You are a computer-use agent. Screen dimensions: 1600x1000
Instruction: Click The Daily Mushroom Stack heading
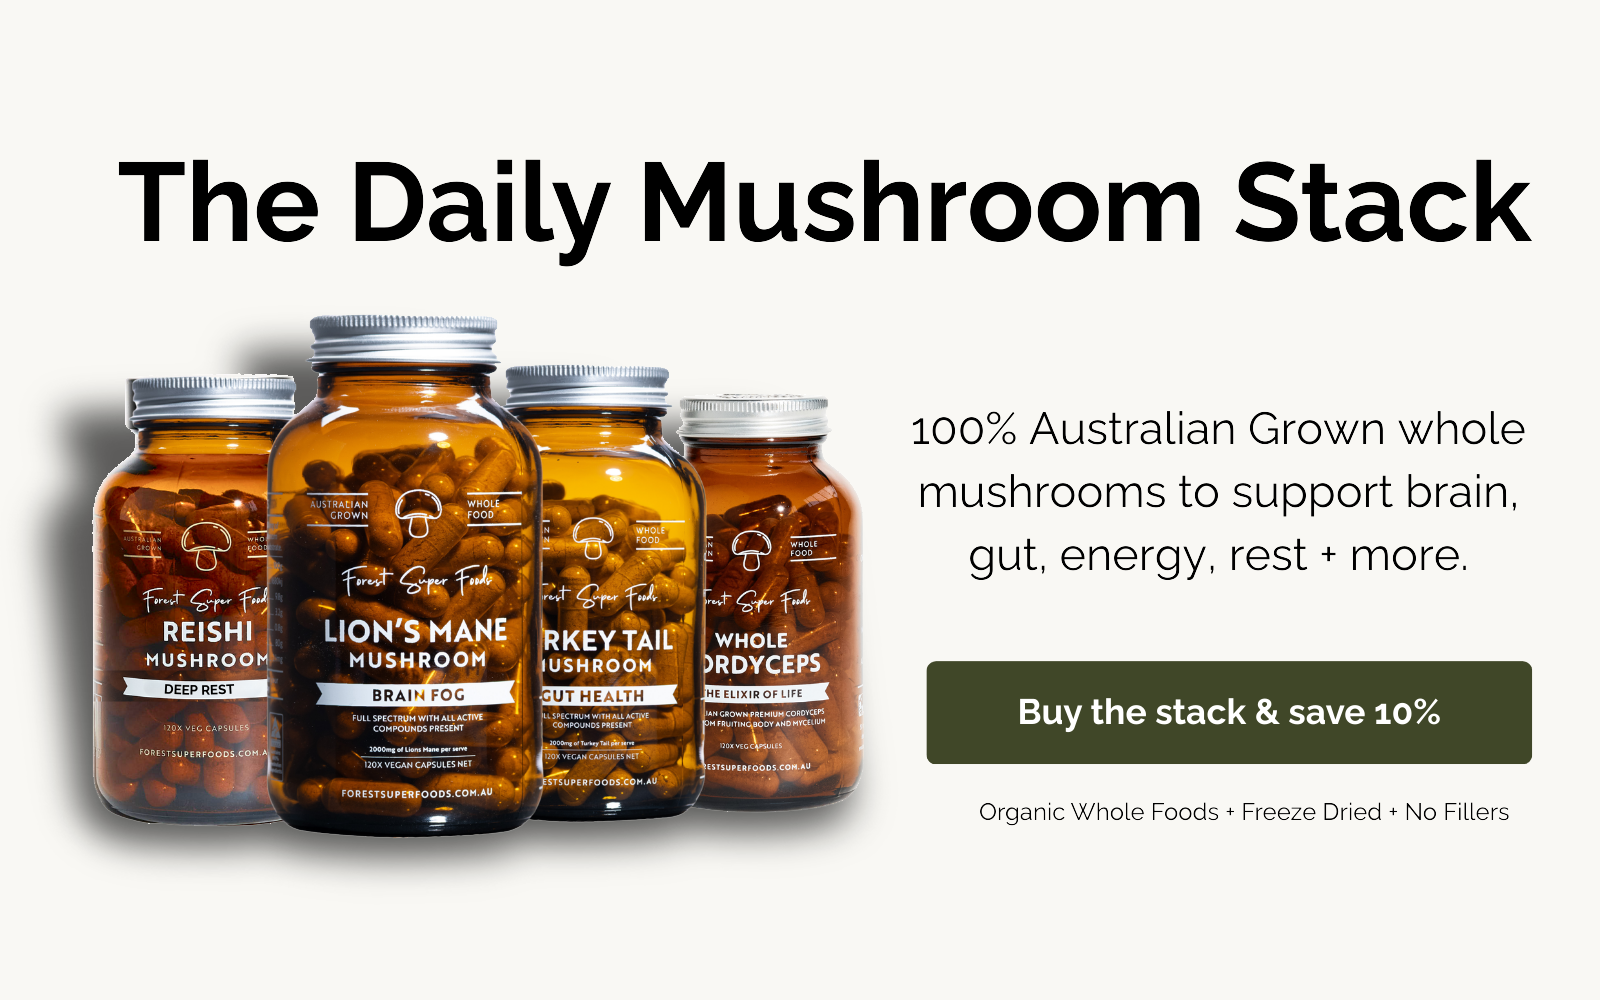click(825, 205)
